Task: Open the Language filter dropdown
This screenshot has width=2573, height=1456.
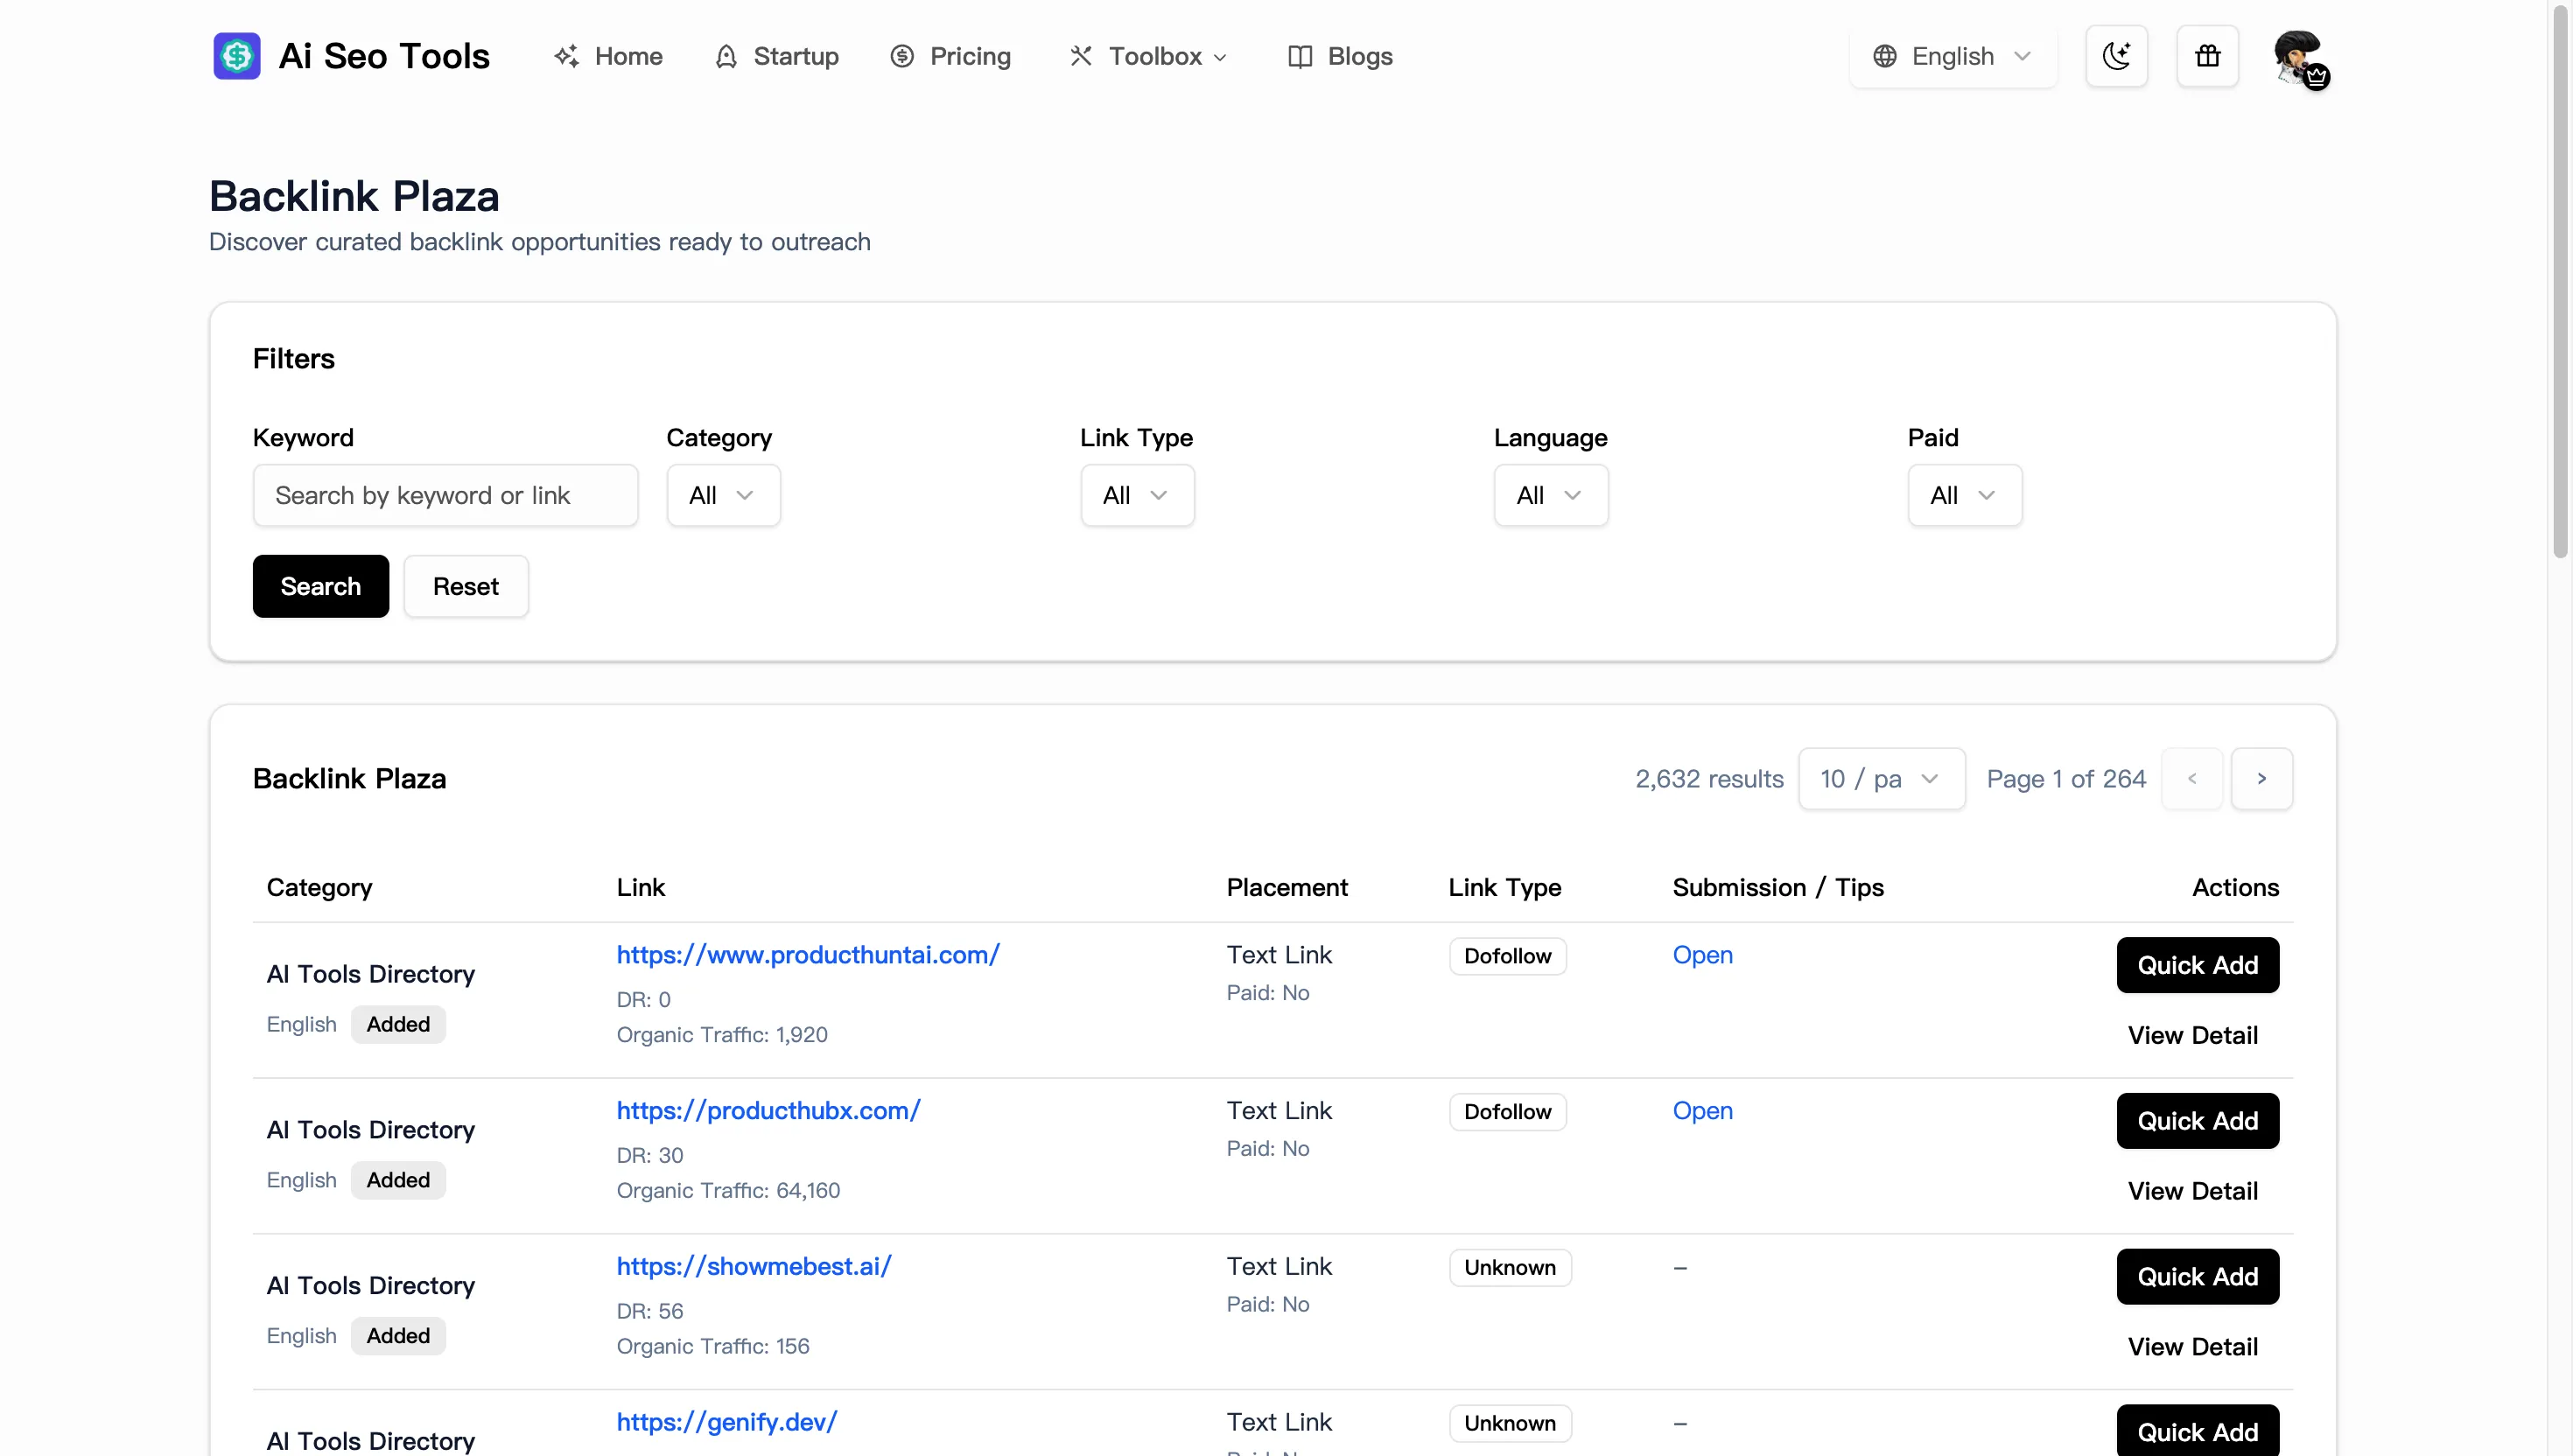Action: click(x=1549, y=495)
